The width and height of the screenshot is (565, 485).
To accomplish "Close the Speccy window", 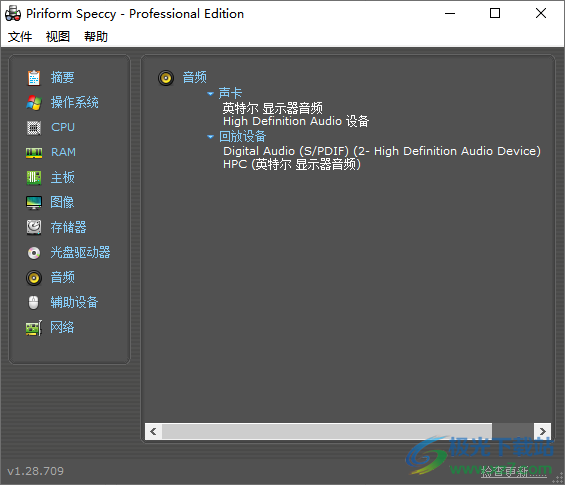I will [541, 14].
